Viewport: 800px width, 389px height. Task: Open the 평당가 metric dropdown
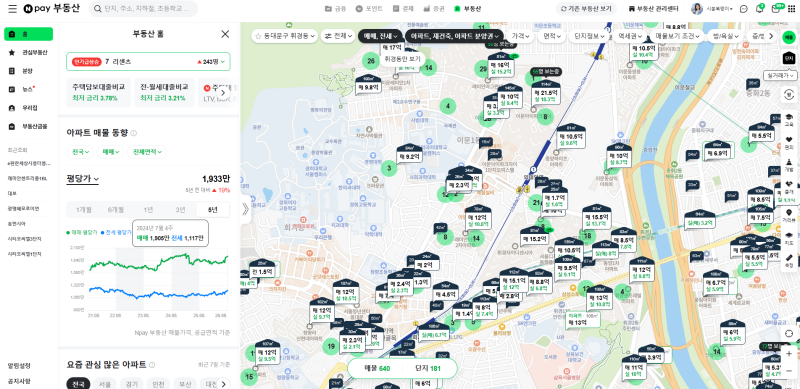click(82, 179)
